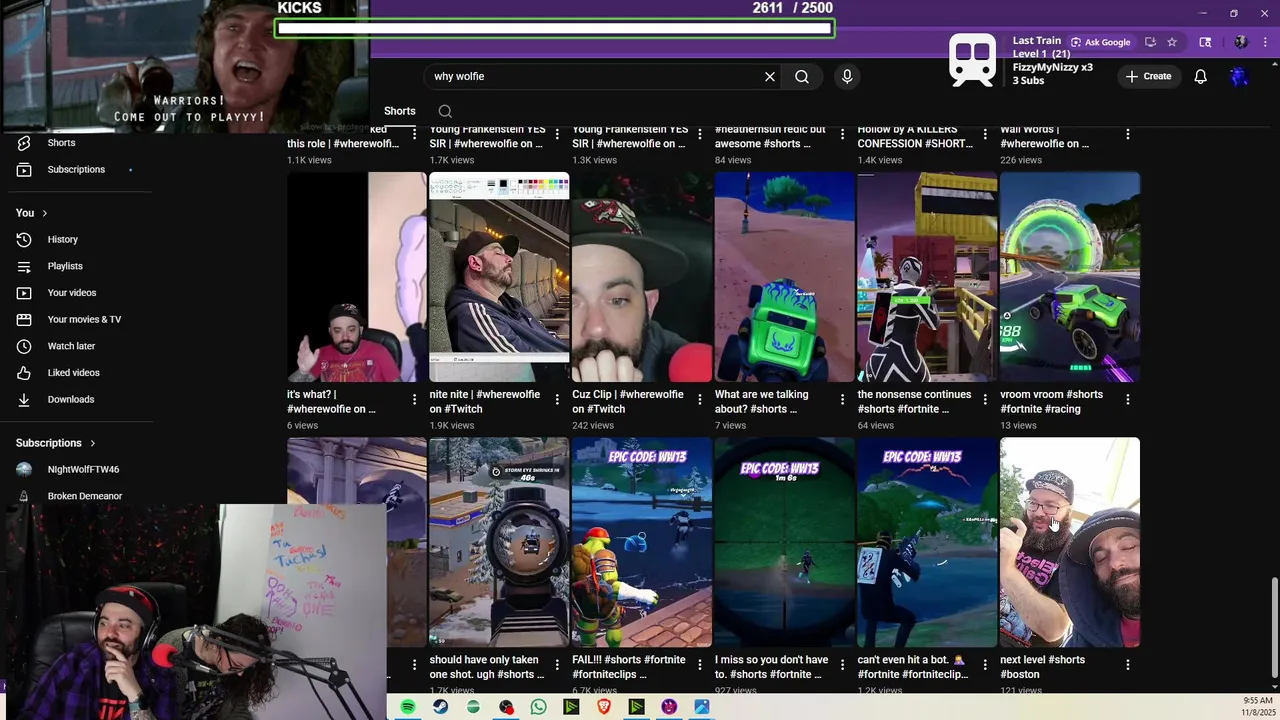Bookmark this page with the star icon
This screenshot has height=720, width=1280.
1172,42
